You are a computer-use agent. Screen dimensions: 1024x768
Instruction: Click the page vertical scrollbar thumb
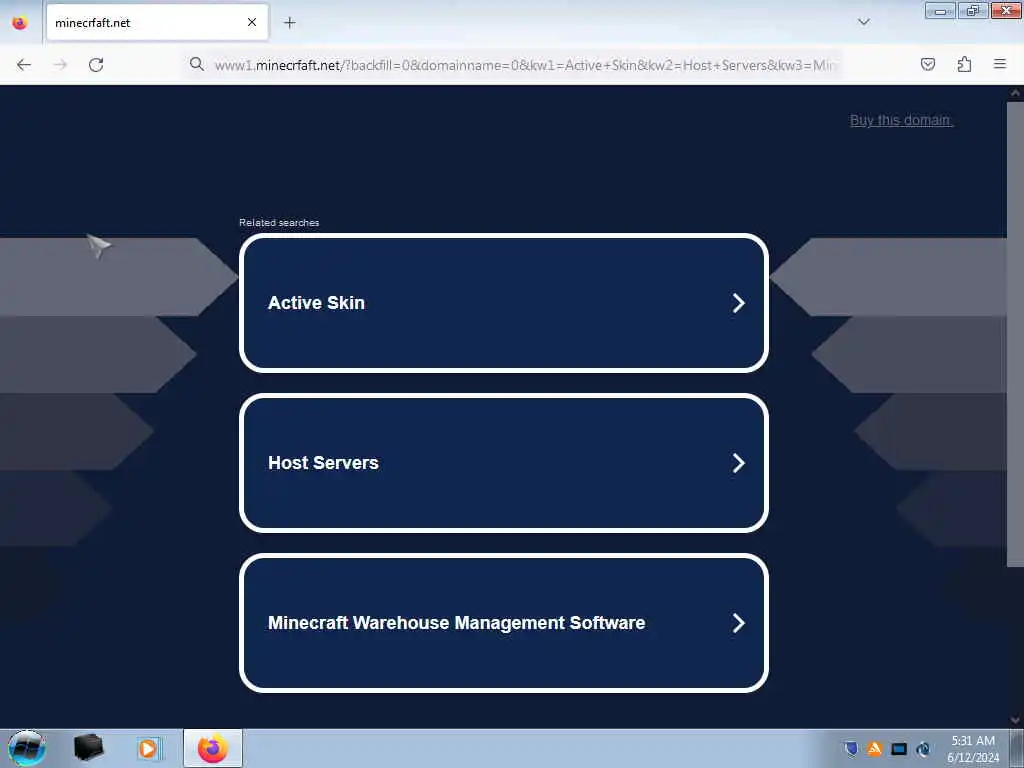(x=1015, y=333)
